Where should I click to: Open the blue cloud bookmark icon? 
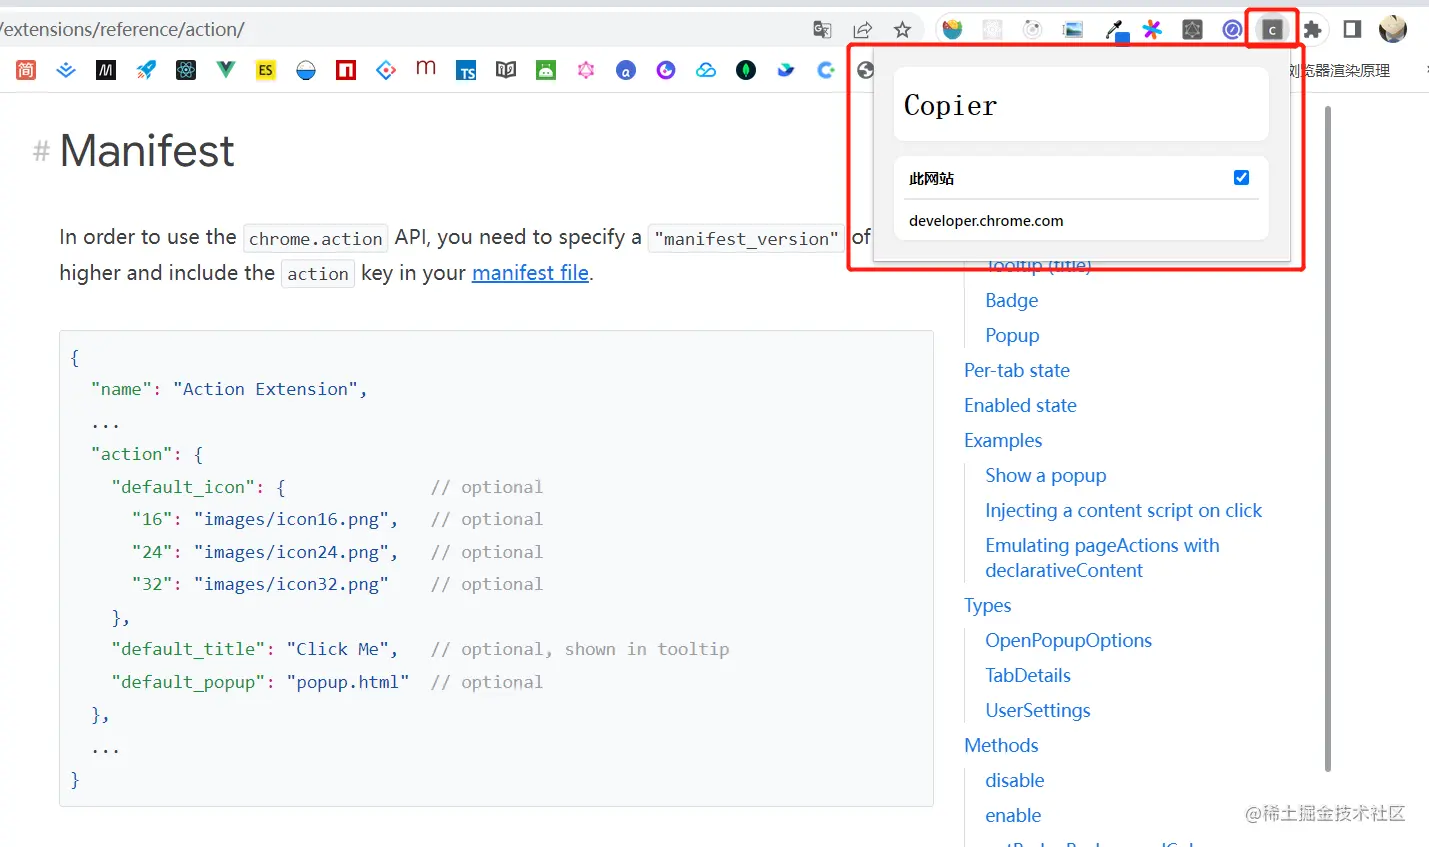[x=706, y=70]
